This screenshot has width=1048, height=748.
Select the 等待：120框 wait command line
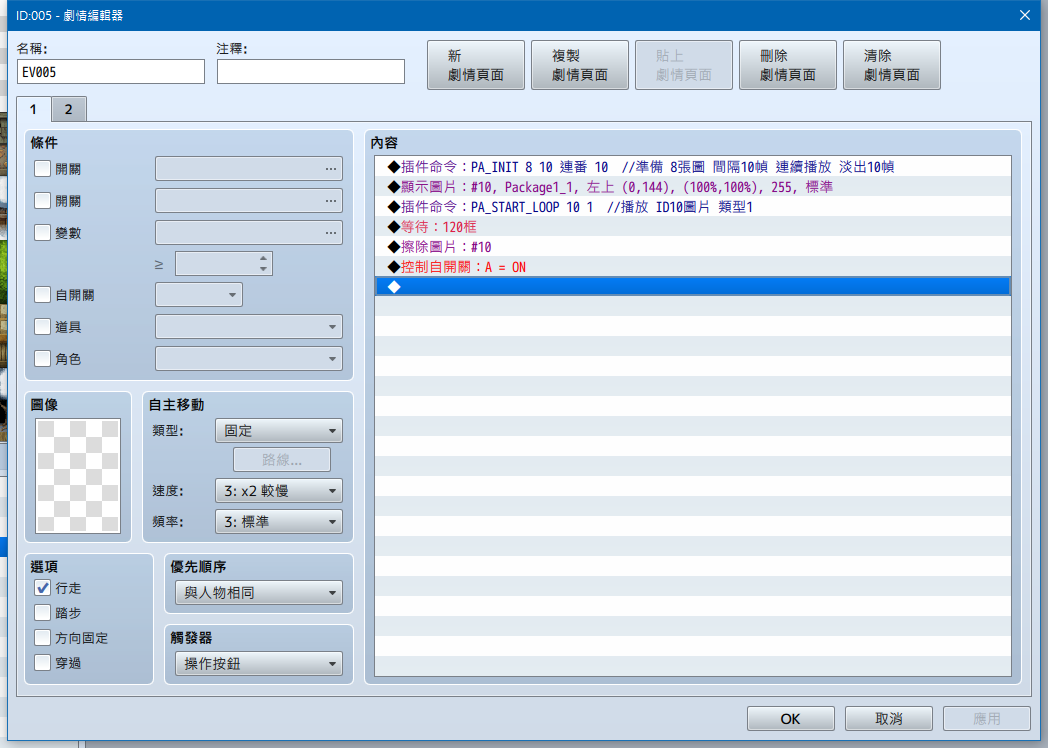coord(692,227)
